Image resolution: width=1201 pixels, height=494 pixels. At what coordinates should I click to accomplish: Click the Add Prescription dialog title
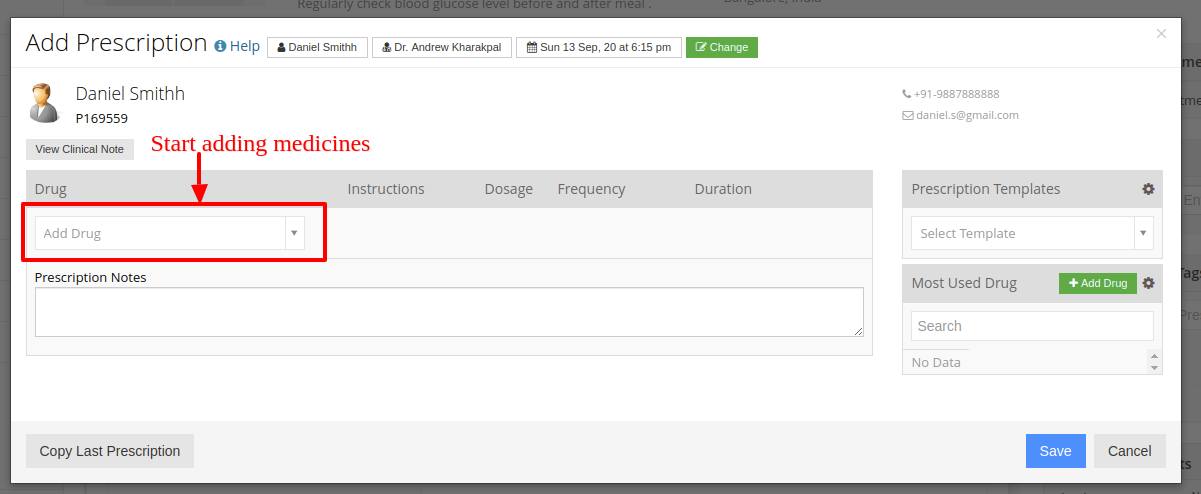click(x=116, y=43)
